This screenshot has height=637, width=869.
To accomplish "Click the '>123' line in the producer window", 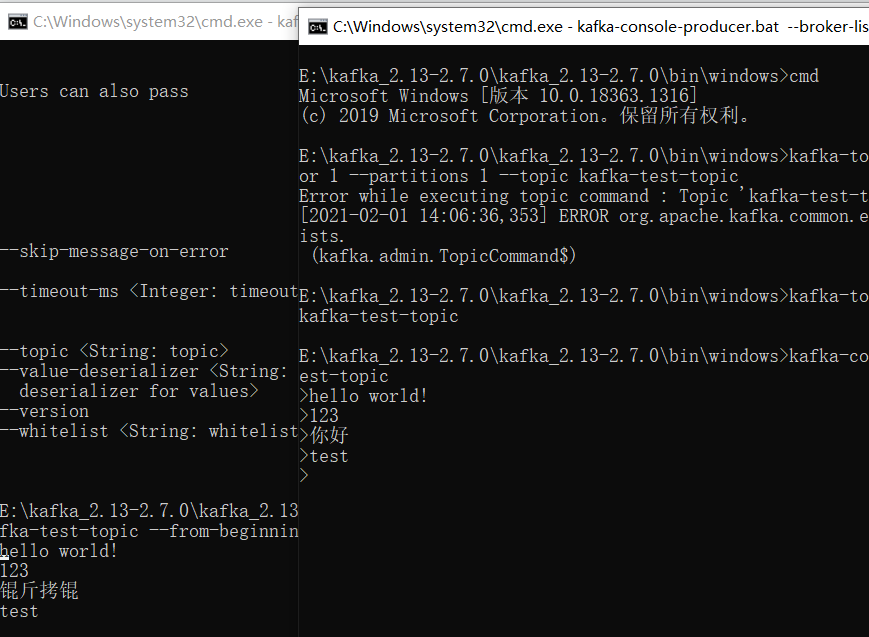I will (319, 416).
